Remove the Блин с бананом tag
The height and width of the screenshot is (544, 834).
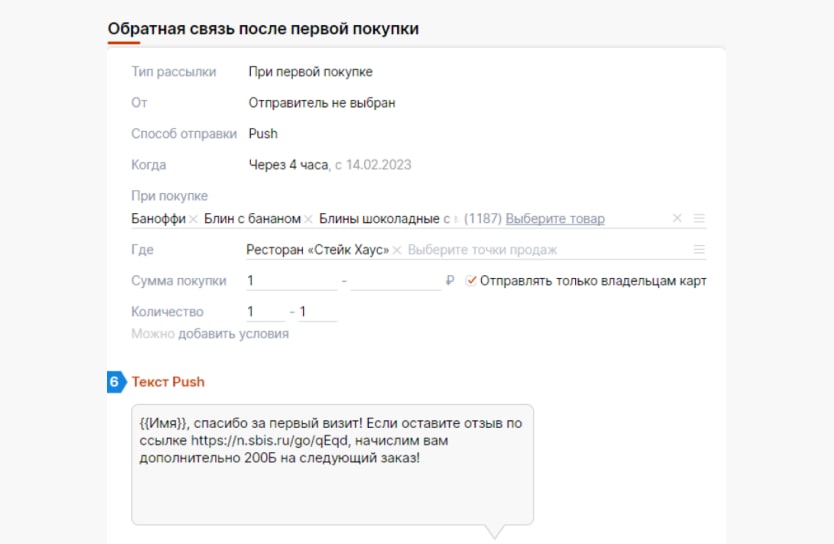[x=308, y=219]
